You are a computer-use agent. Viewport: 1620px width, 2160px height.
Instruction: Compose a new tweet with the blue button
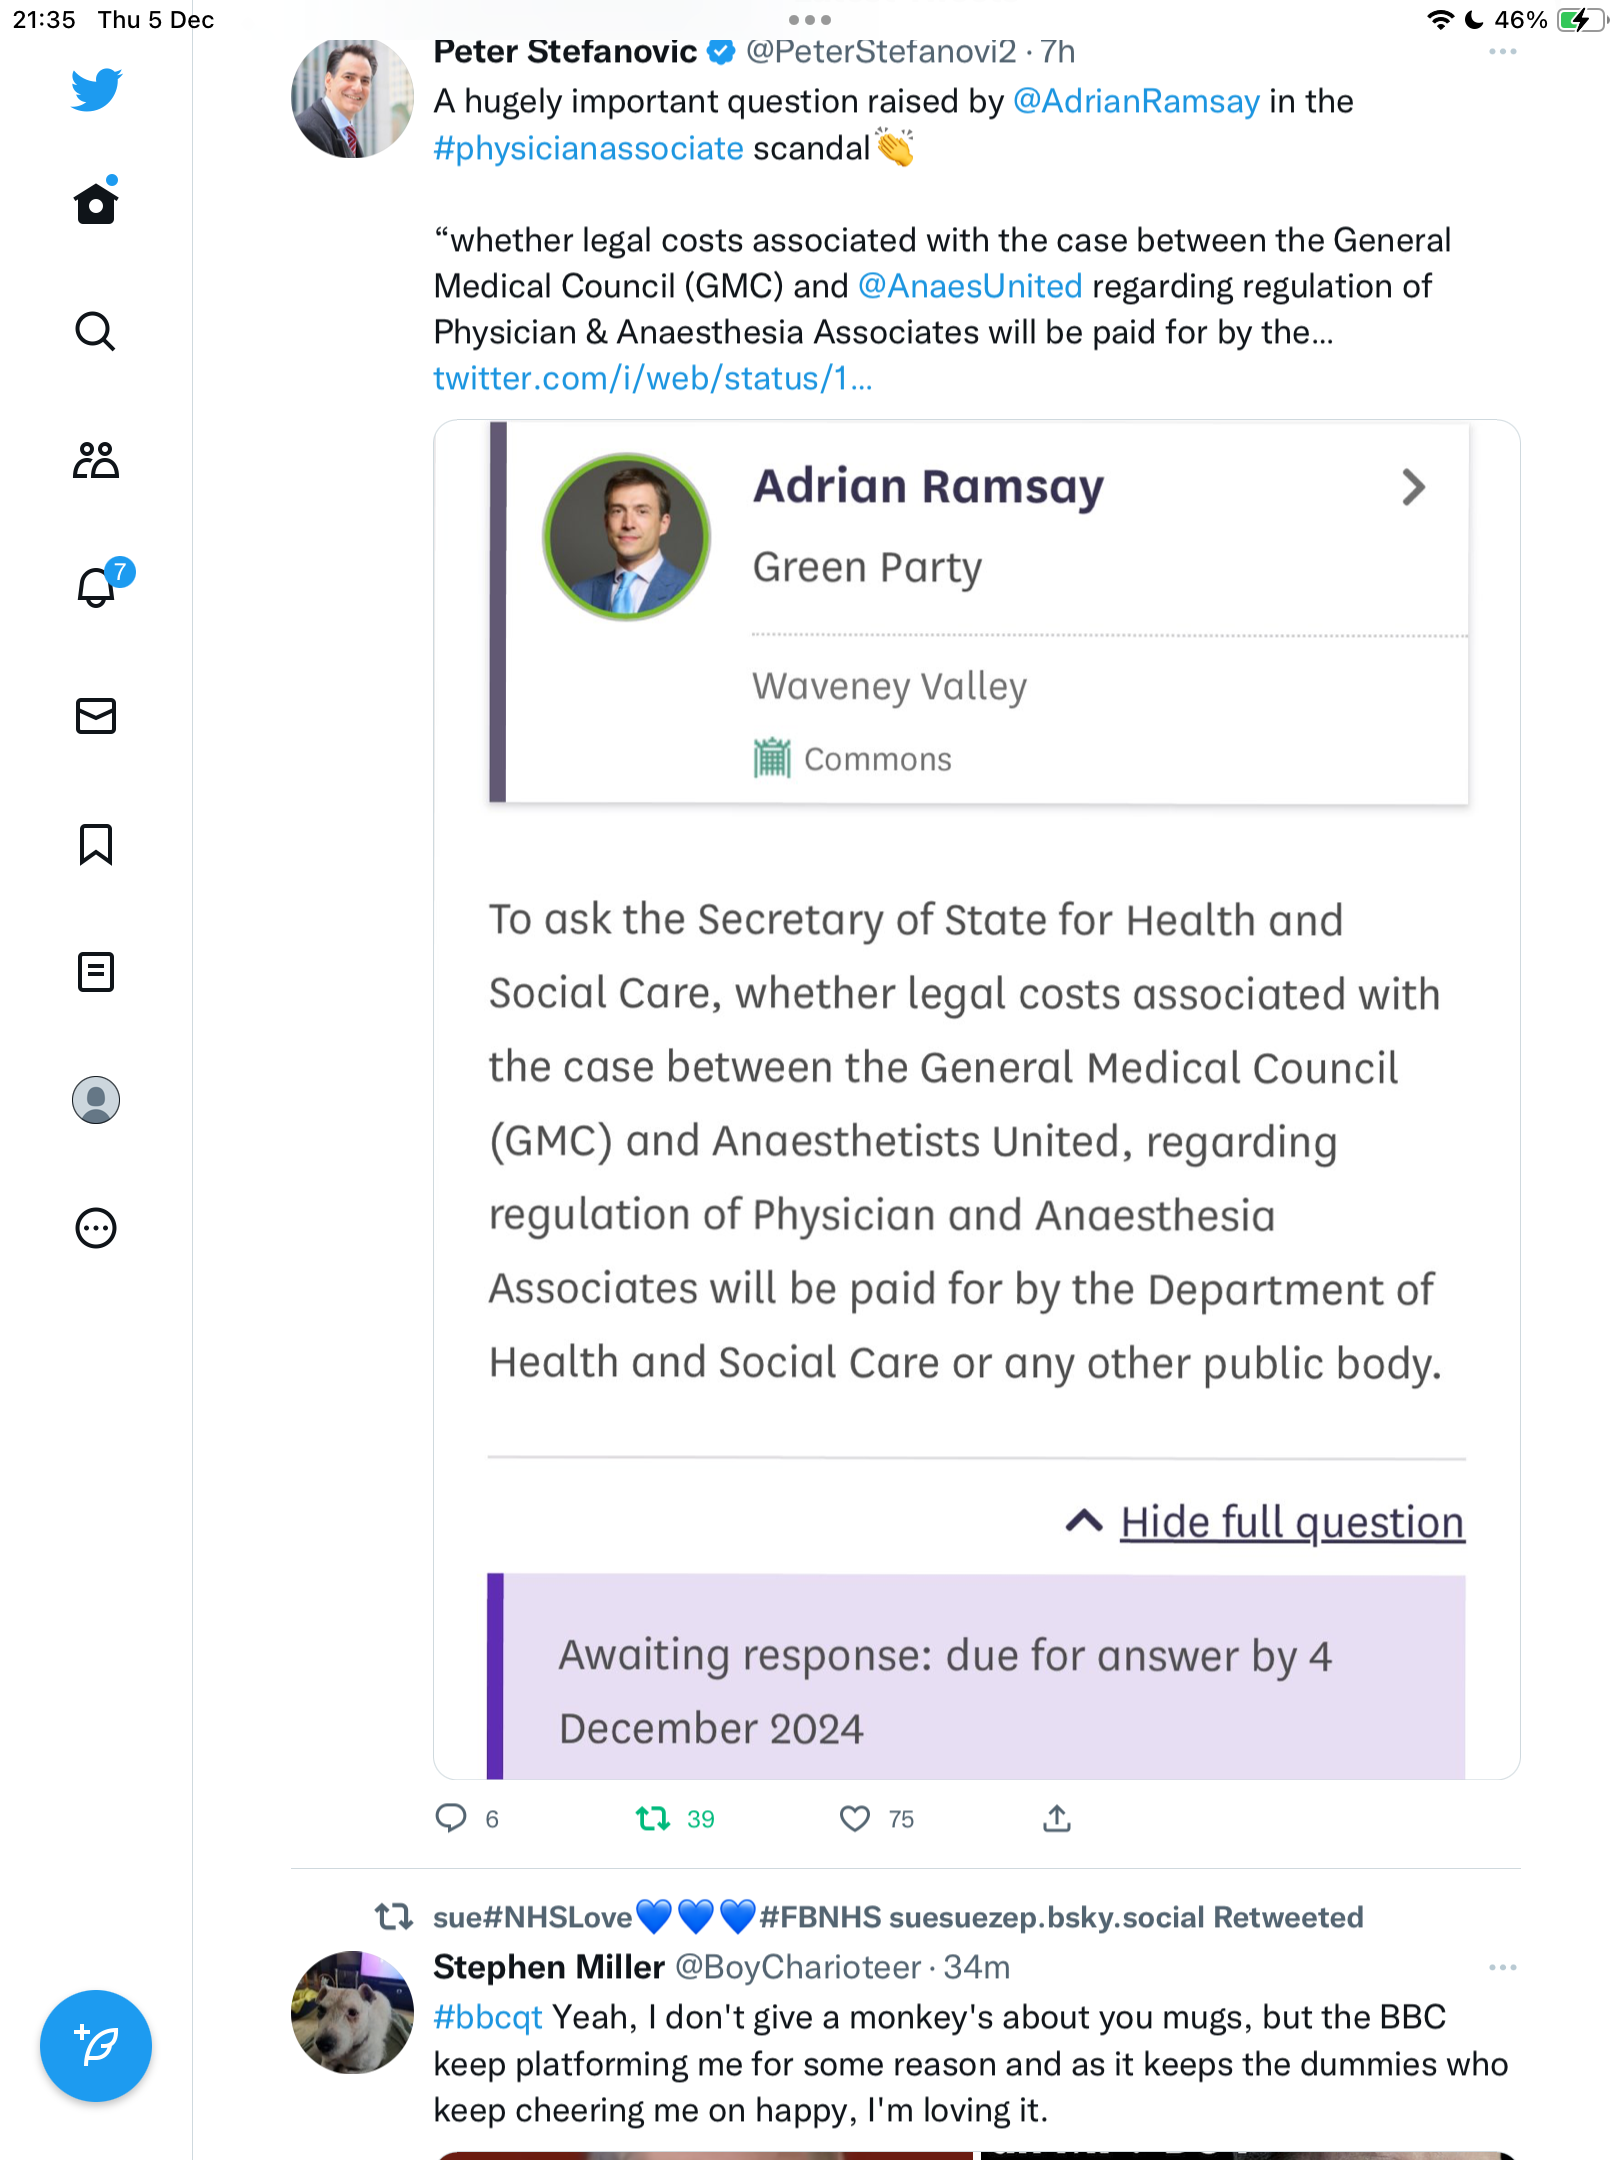click(96, 2046)
